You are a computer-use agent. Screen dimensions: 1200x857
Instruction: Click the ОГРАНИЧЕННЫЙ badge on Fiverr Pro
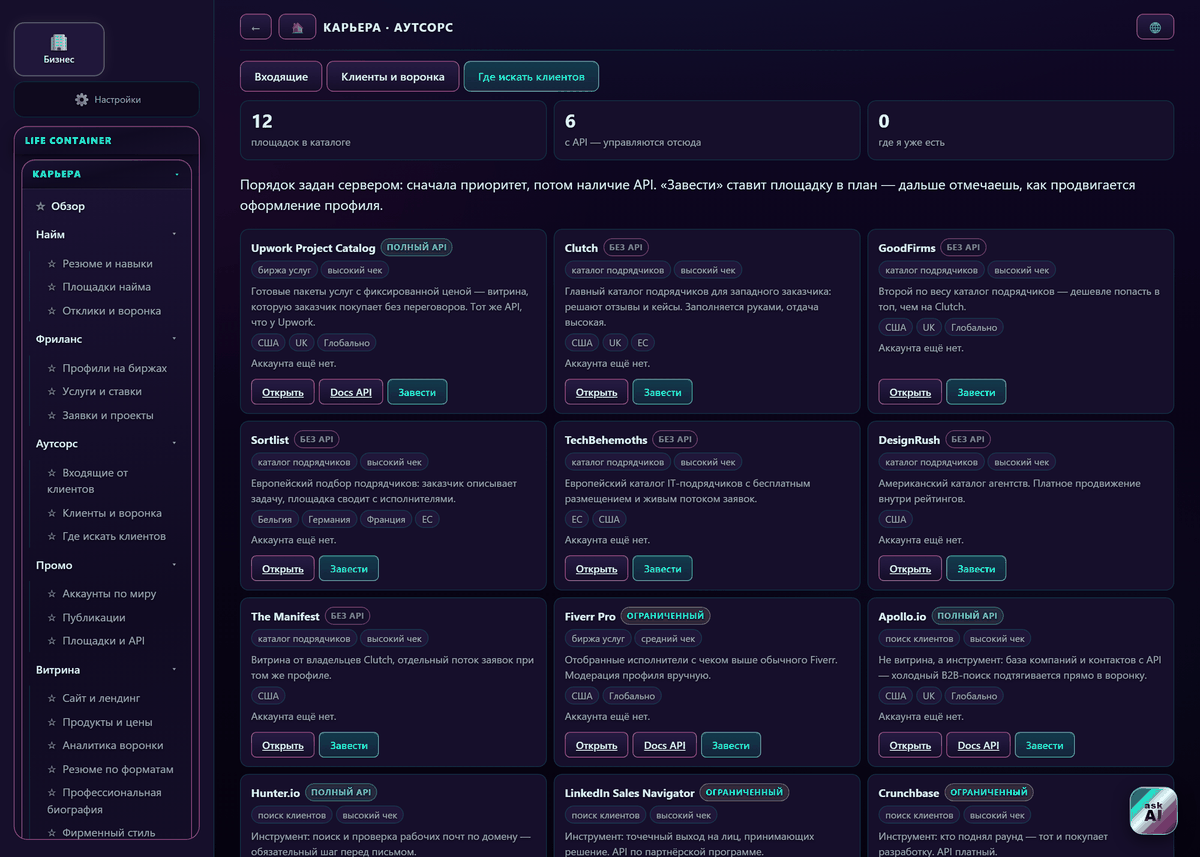(x=665, y=616)
